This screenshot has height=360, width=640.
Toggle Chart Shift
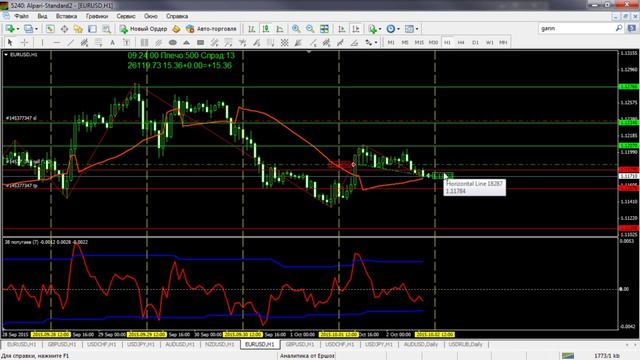coord(356,29)
